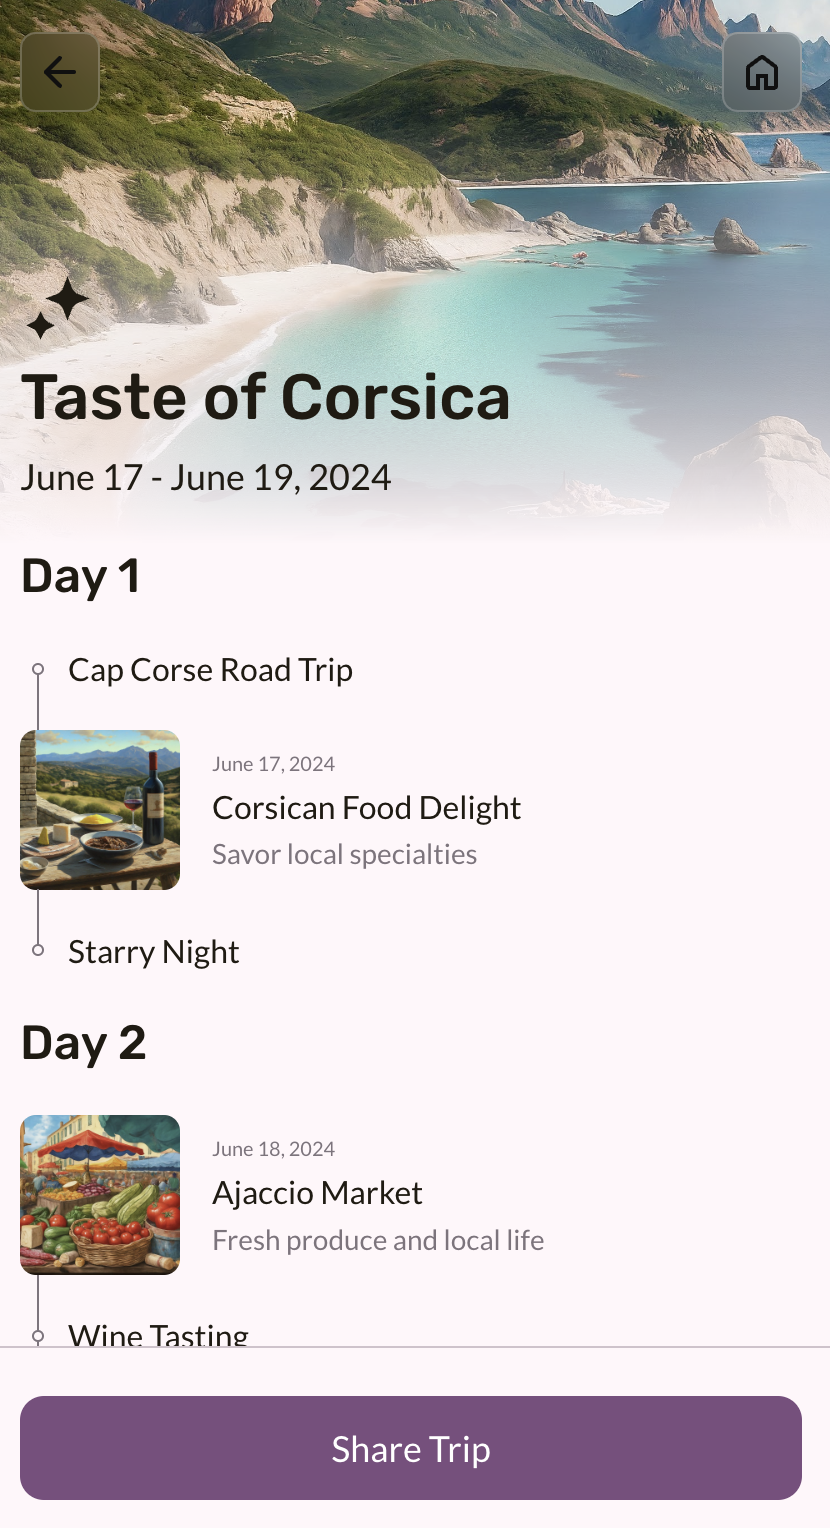Click the Starry Night timeline dot
Screen dimensions: 830x1528
[38, 950]
